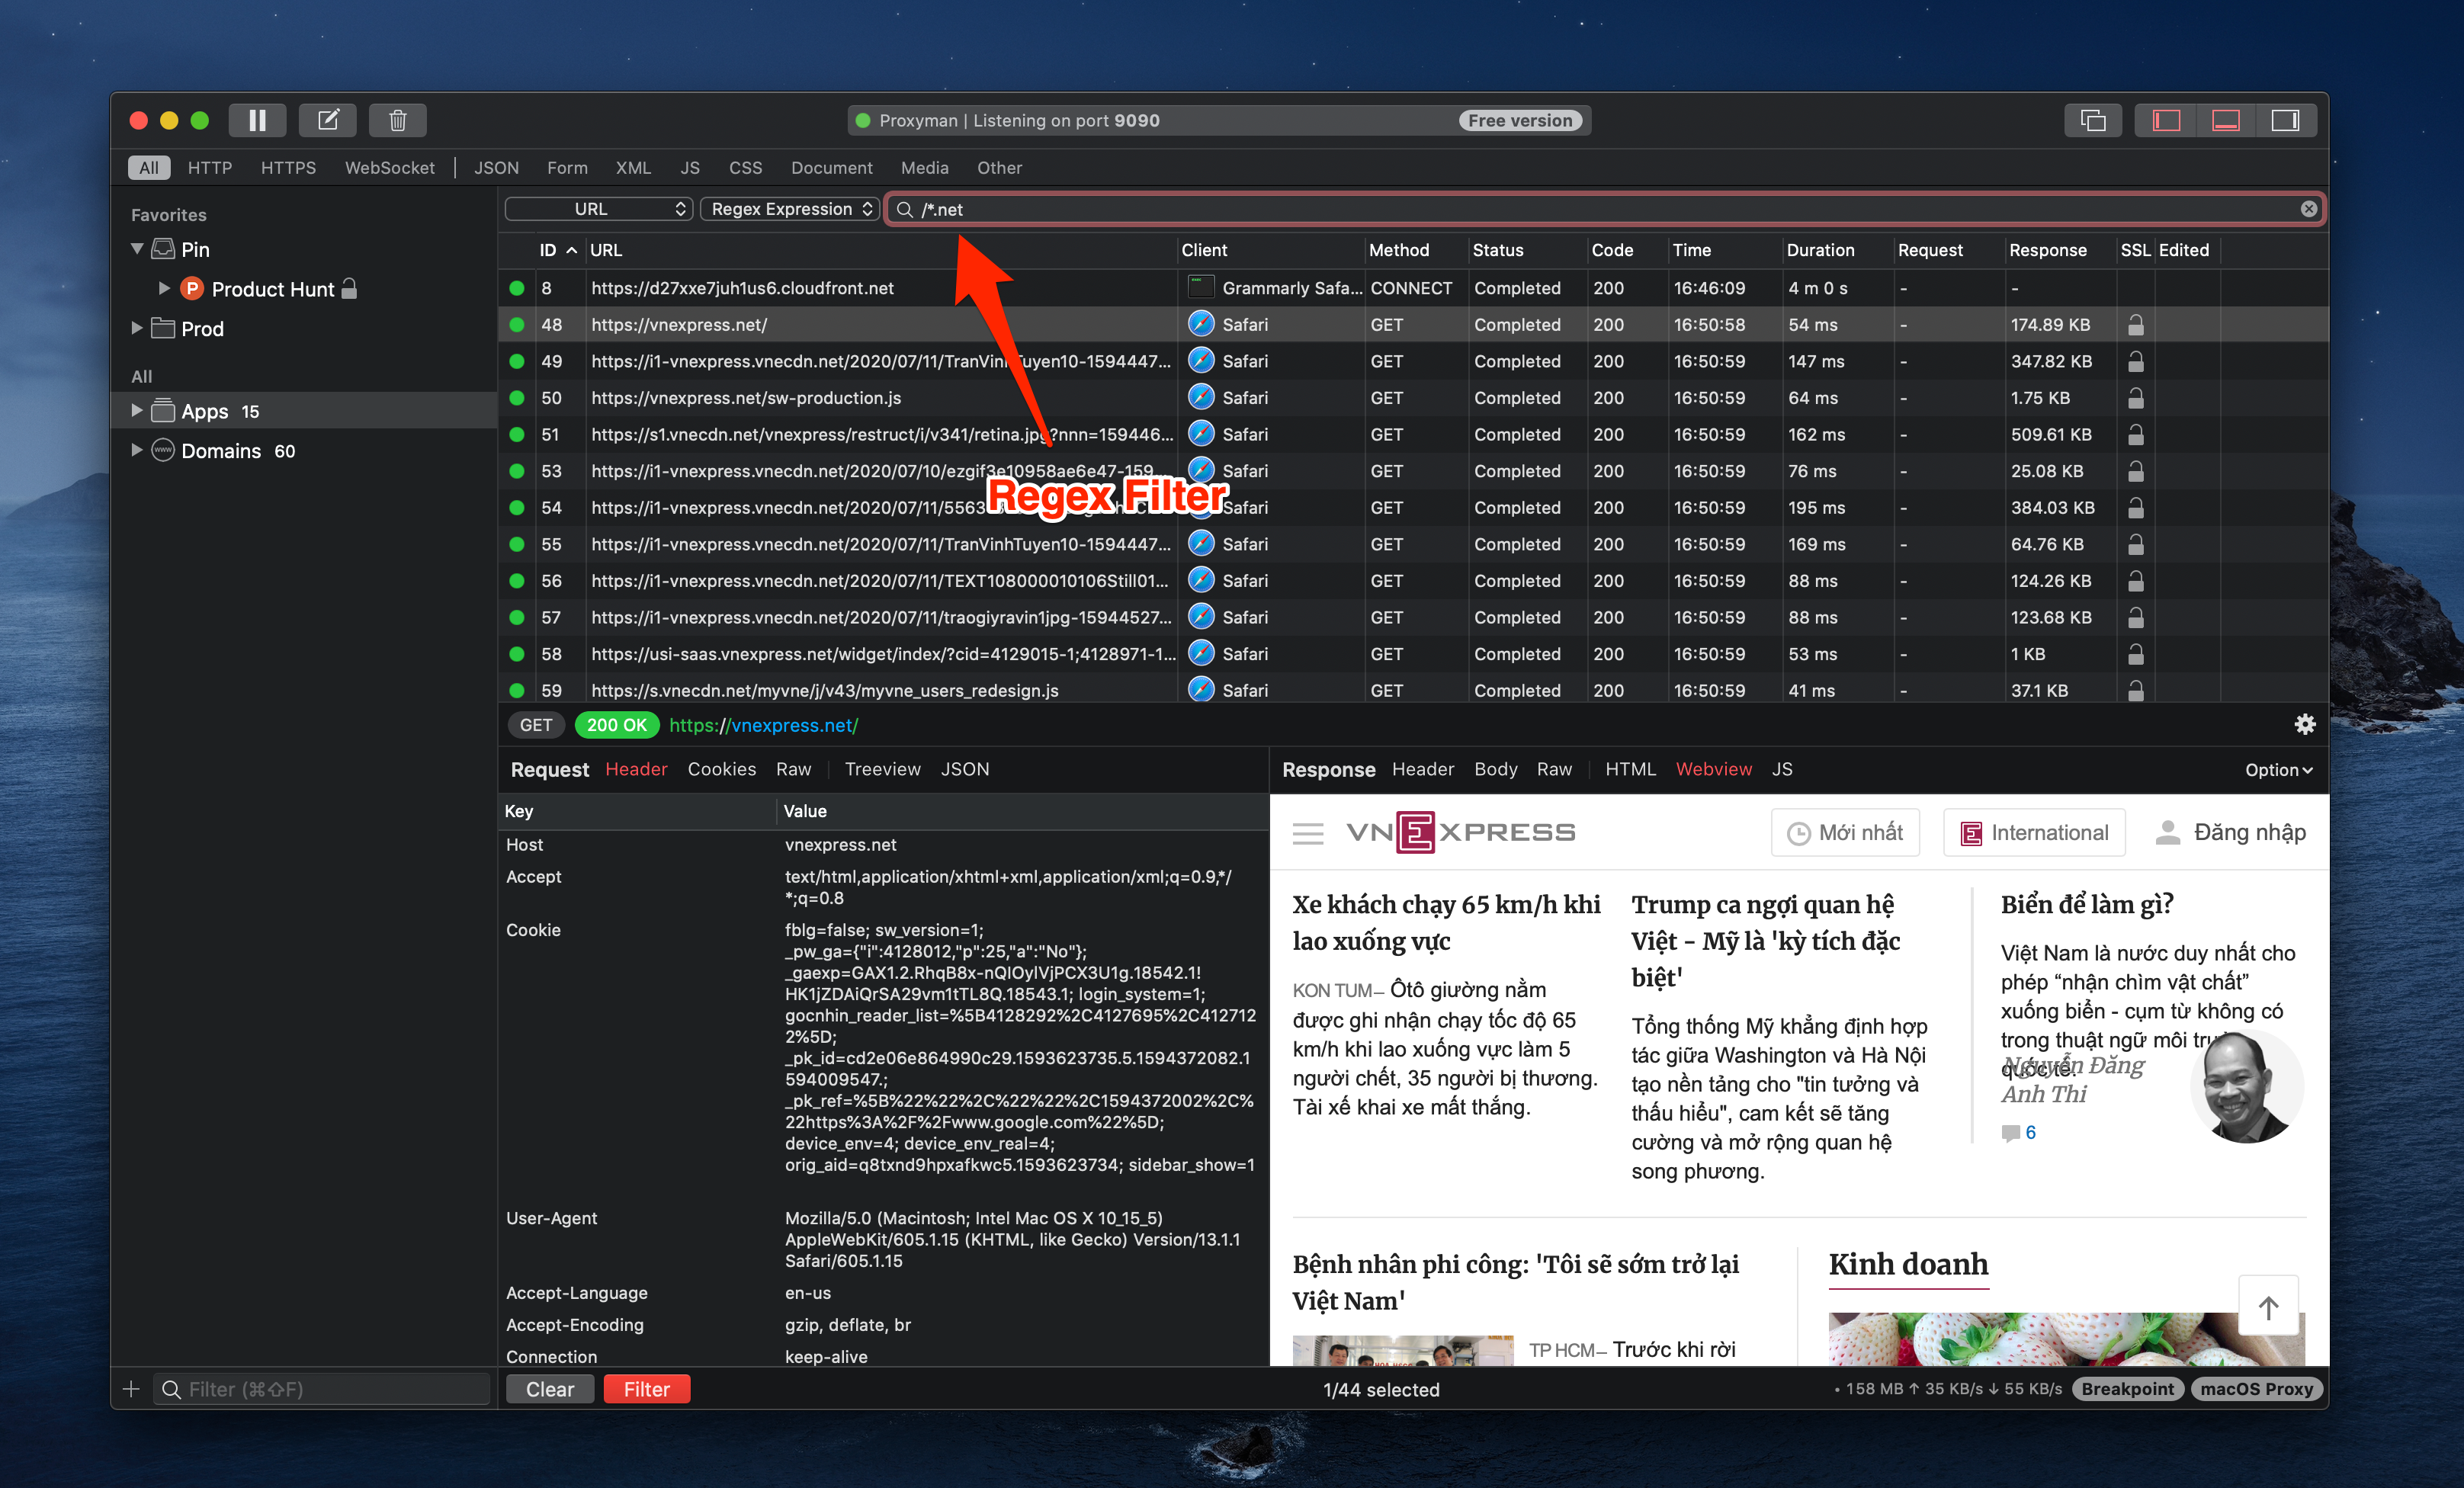Image resolution: width=2464 pixels, height=1488 pixels.
Task: Clear the regex filter text field
Action: pos(2308,209)
